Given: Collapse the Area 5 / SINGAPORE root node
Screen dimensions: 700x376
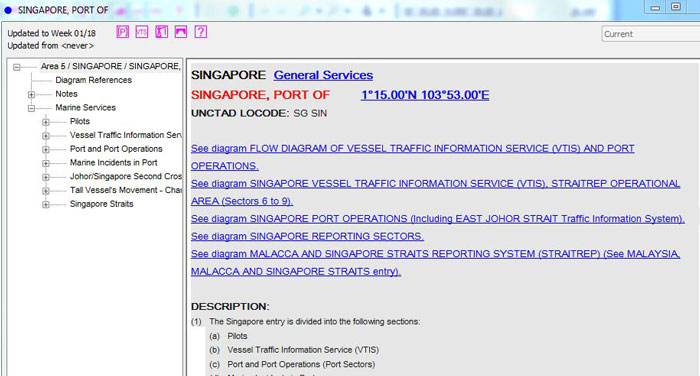Looking at the screenshot, I should pyautogui.click(x=17, y=67).
